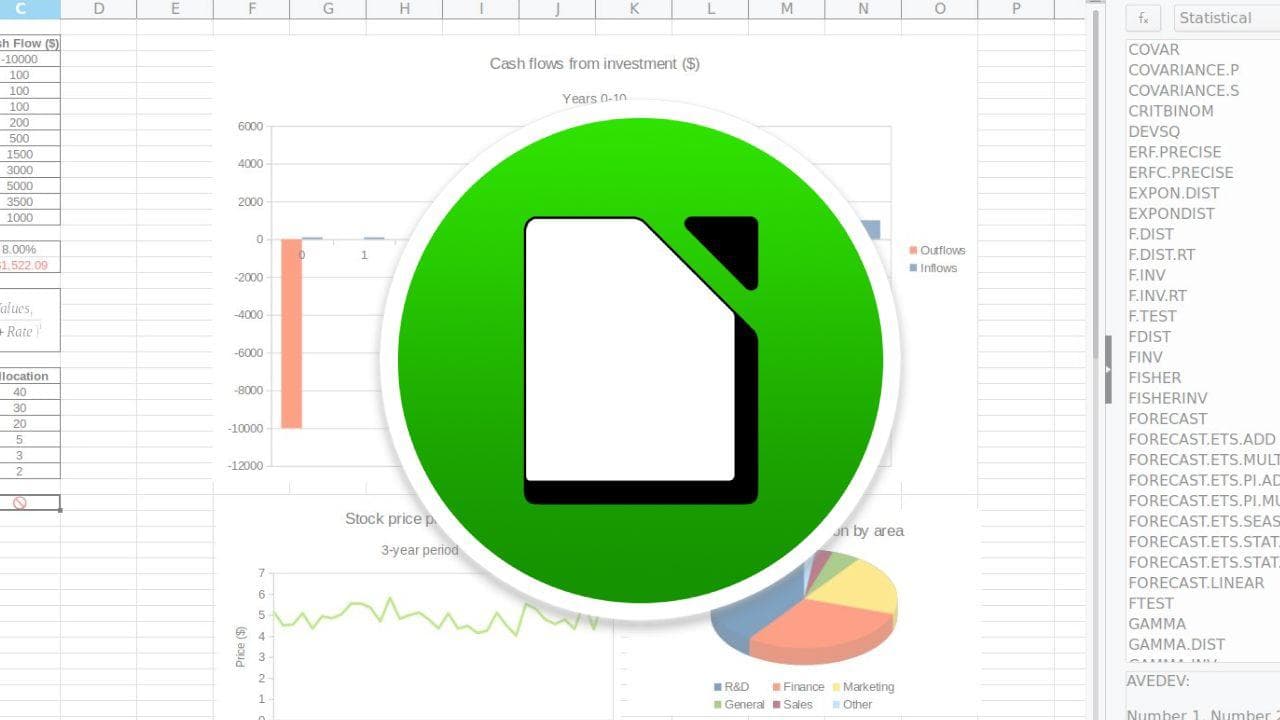
Task: Click the Inflows legend entry
Action: tap(933, 268)
